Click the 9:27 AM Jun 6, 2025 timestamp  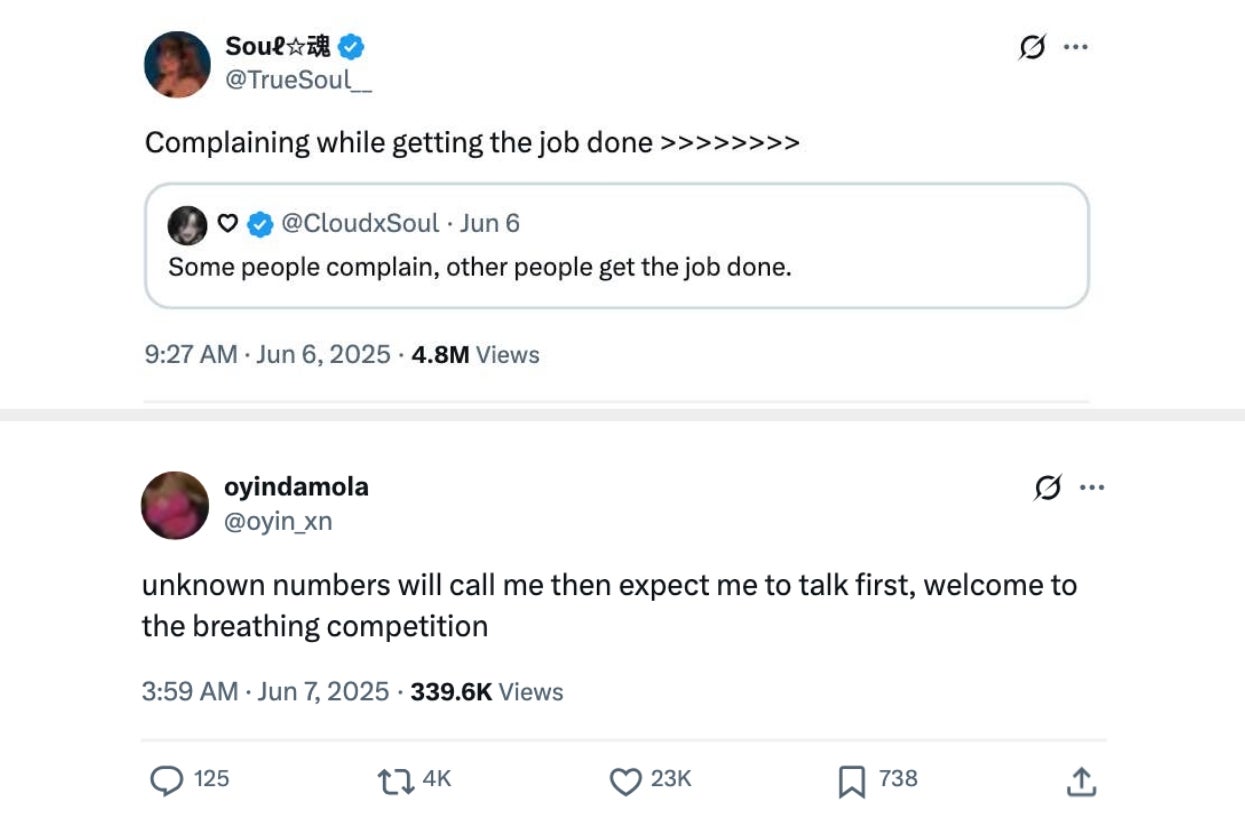pyautogui.click(x=267, y=355)
